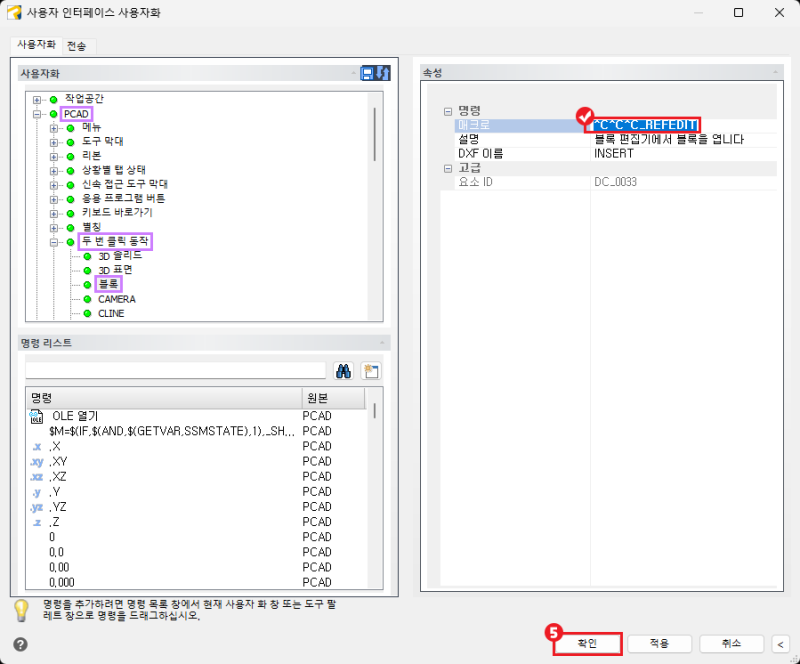This screenshot has width=800, height=664.
Task: Click the OLE 열기 command icon
Action: (x=37, y=416)
